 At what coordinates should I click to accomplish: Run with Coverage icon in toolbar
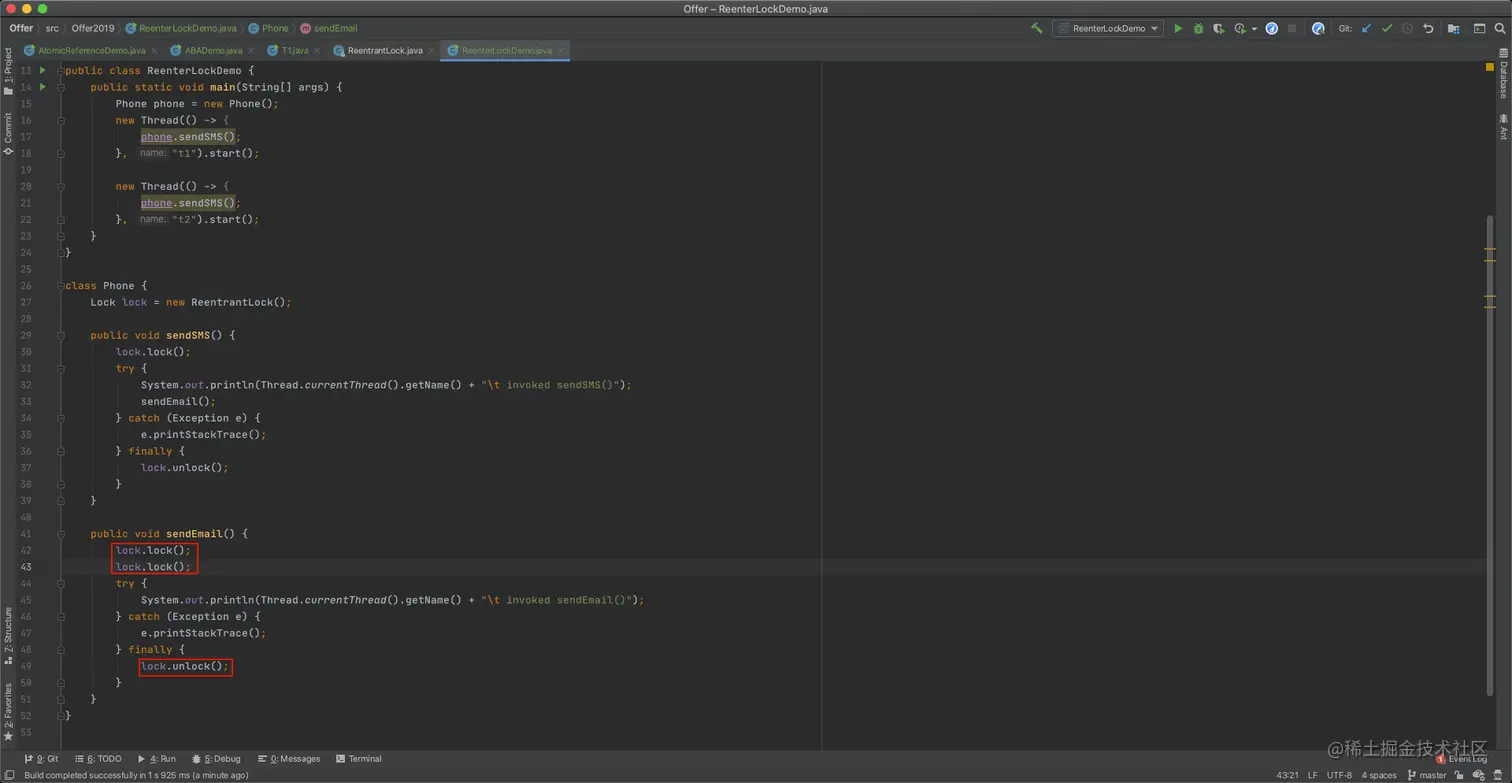tap(1218, 29)
